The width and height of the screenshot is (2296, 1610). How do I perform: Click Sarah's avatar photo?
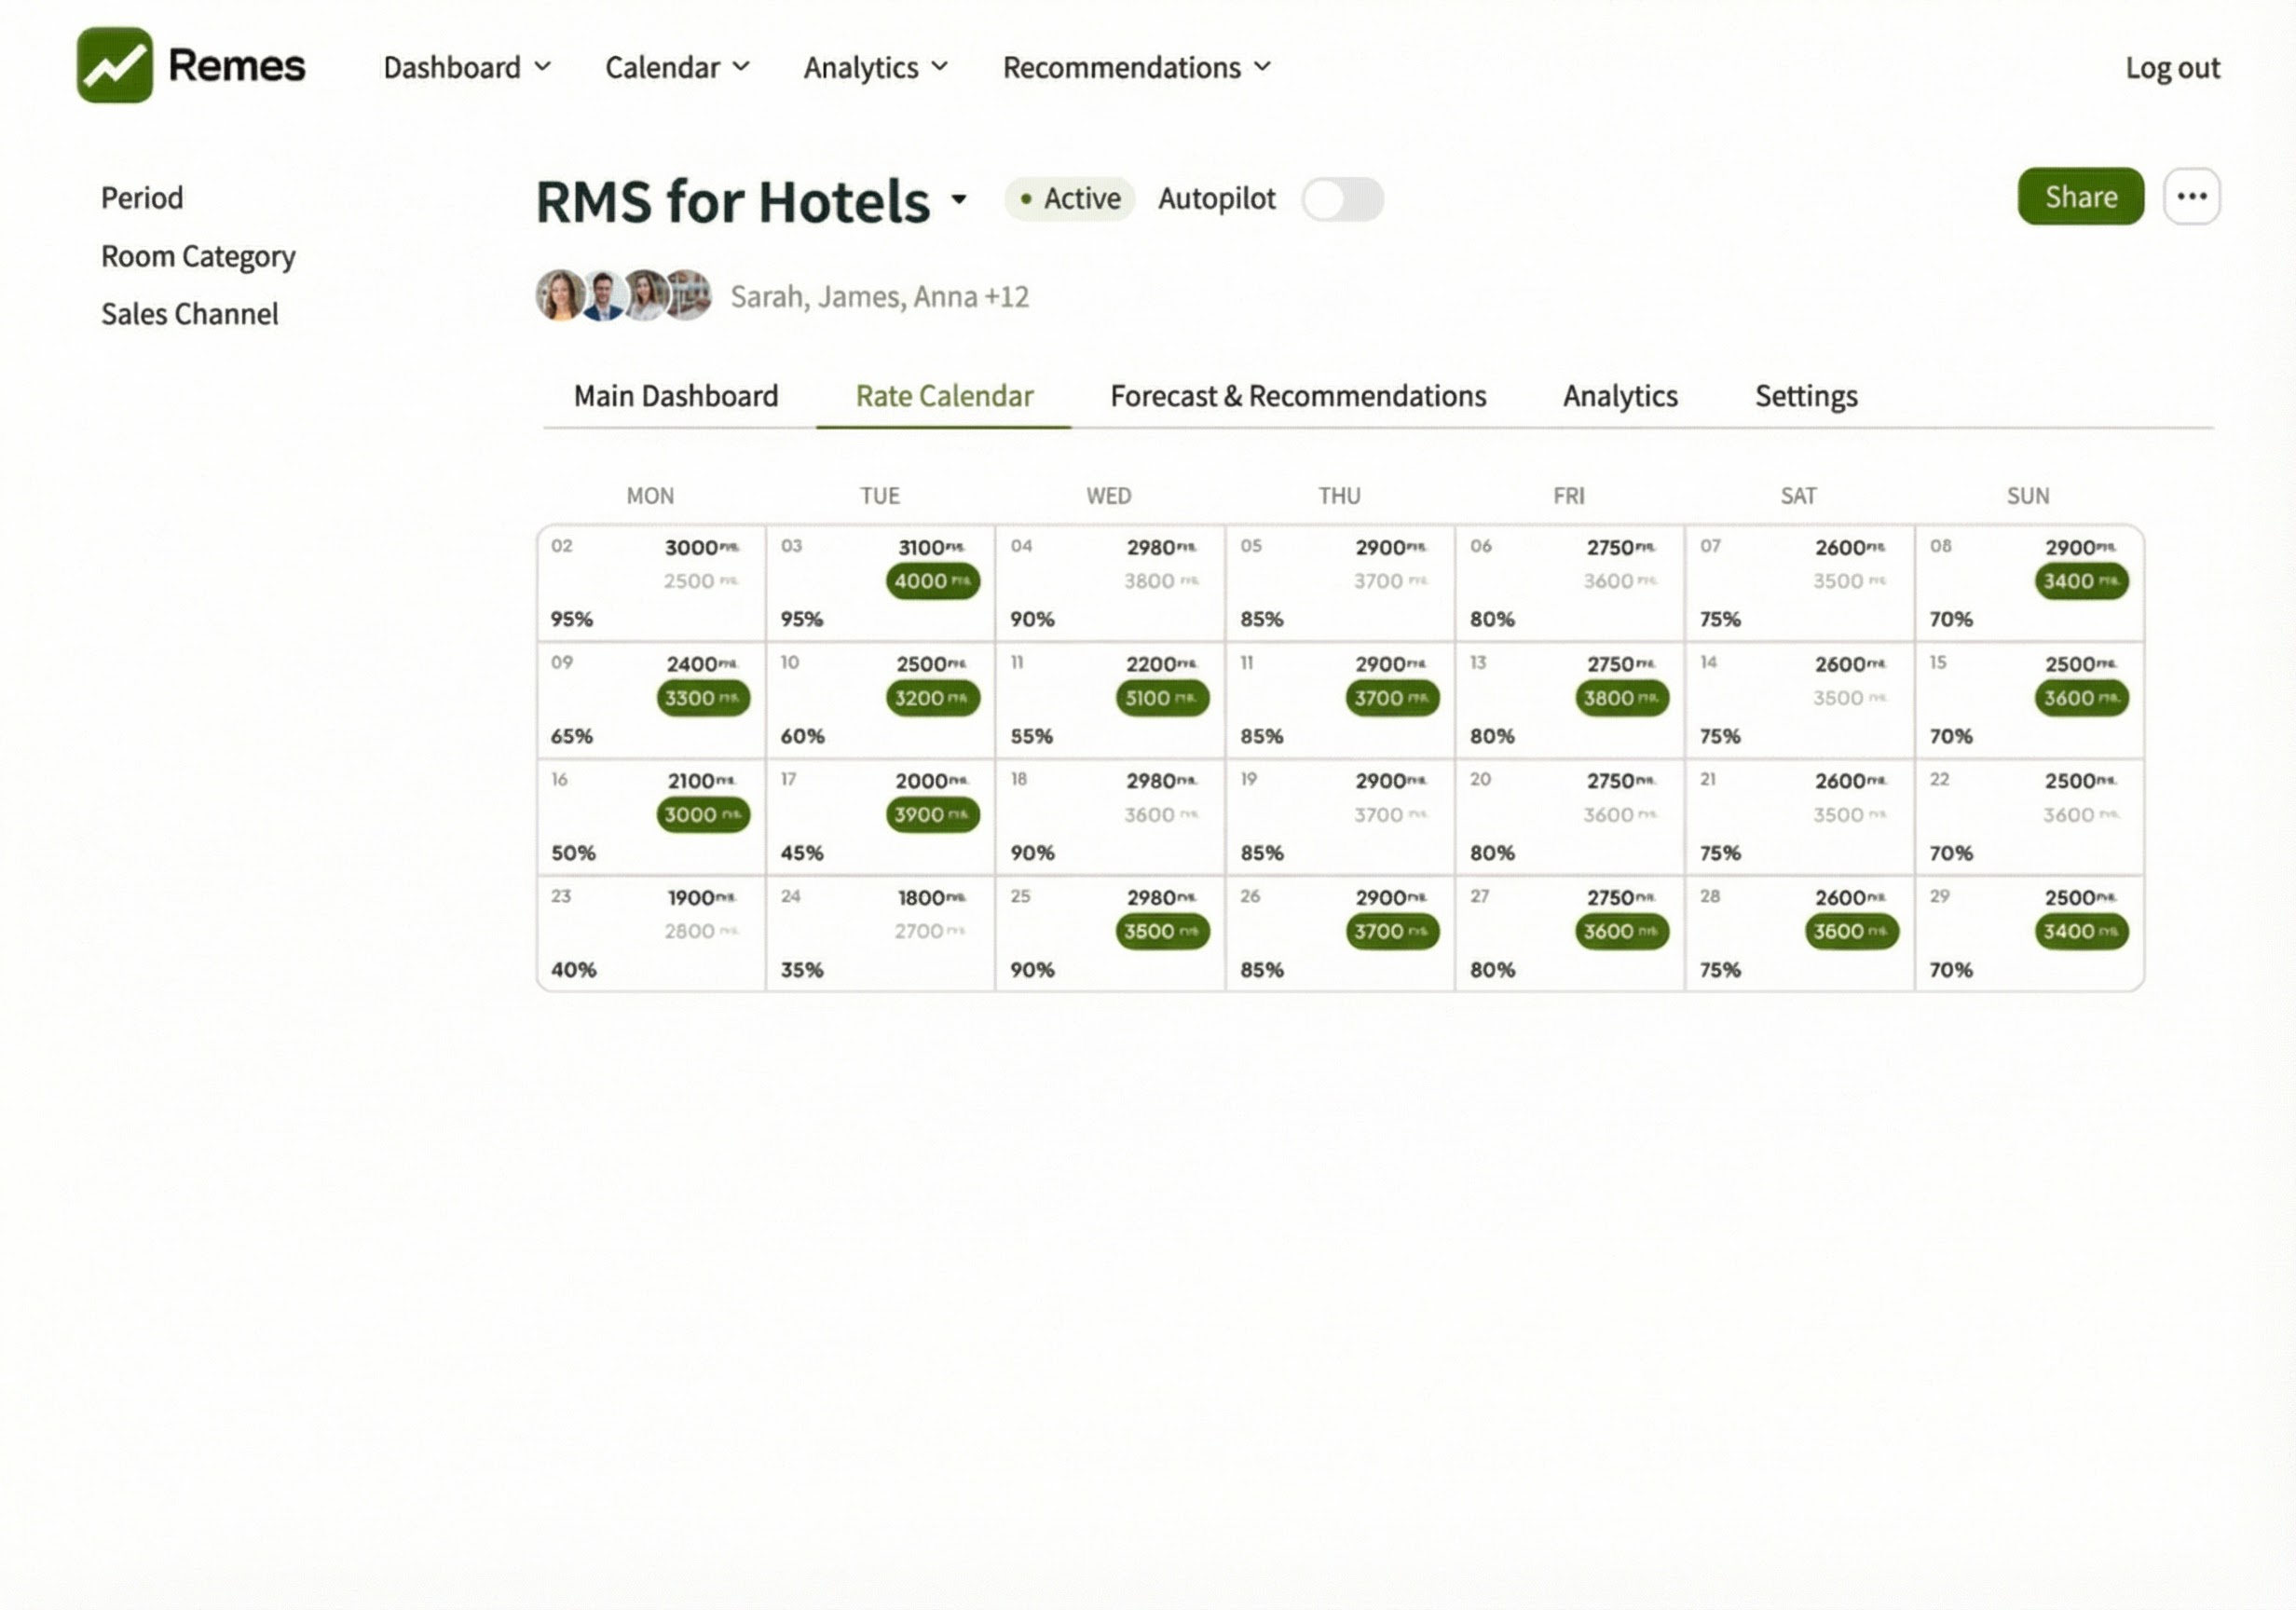[x=559, y=295]
